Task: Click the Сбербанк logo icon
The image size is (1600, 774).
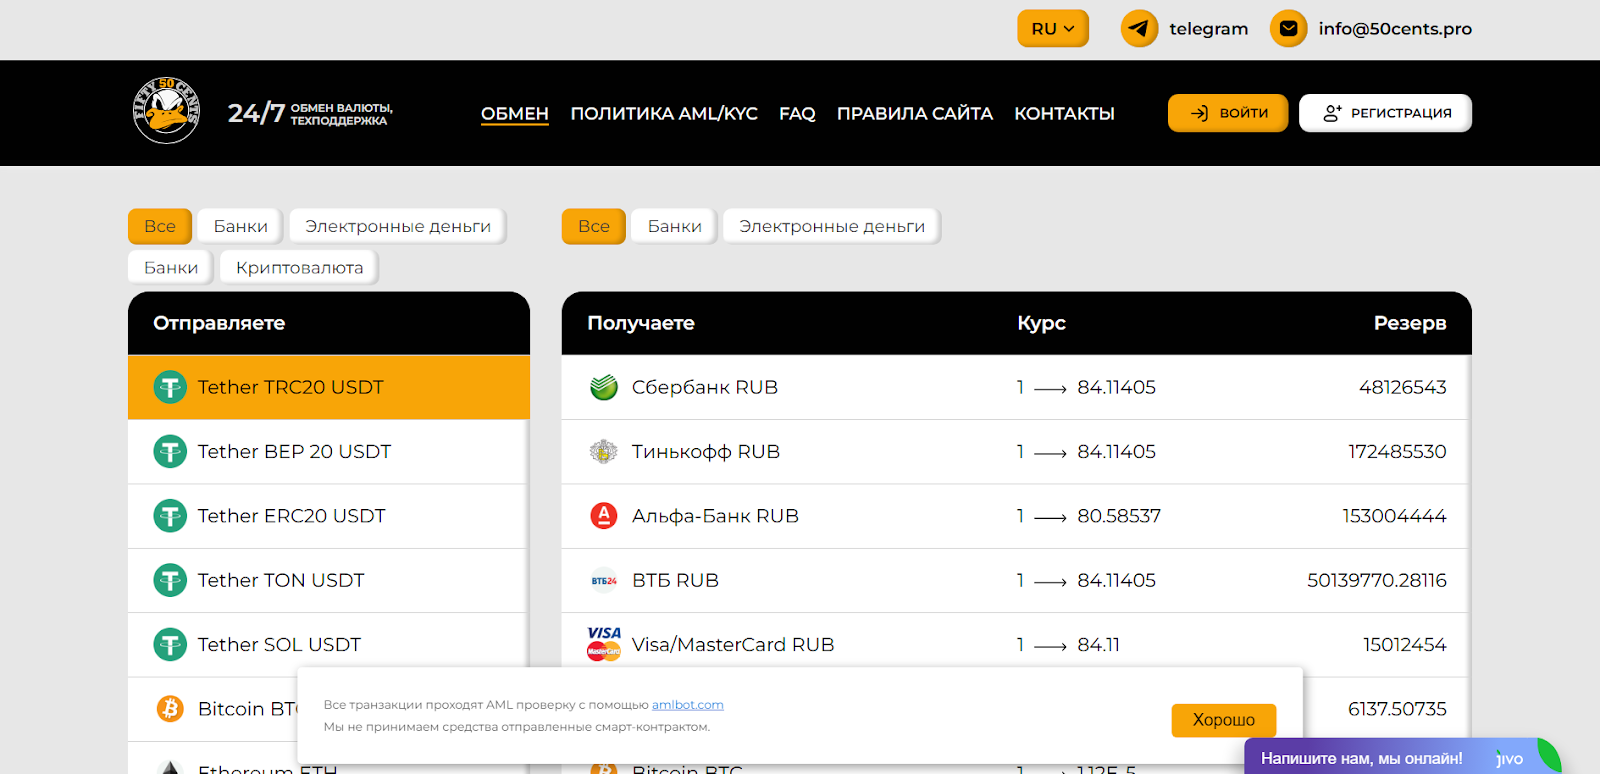Action: (x=604, y=387)
